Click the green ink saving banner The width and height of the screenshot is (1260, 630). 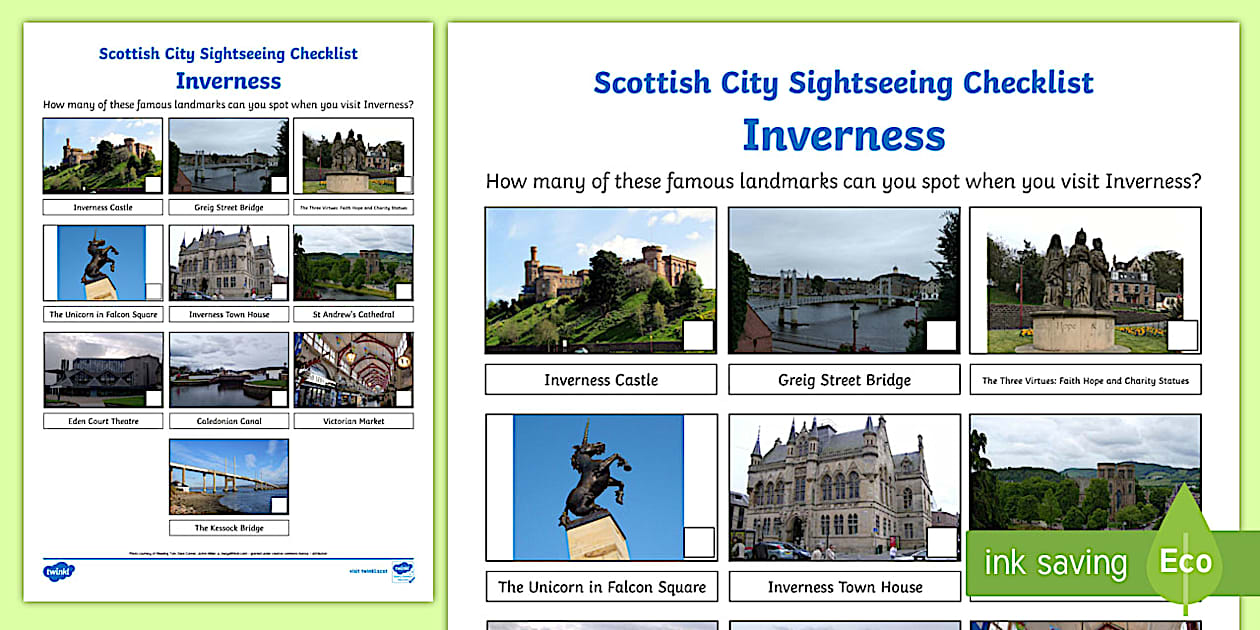coord(1055,563)
